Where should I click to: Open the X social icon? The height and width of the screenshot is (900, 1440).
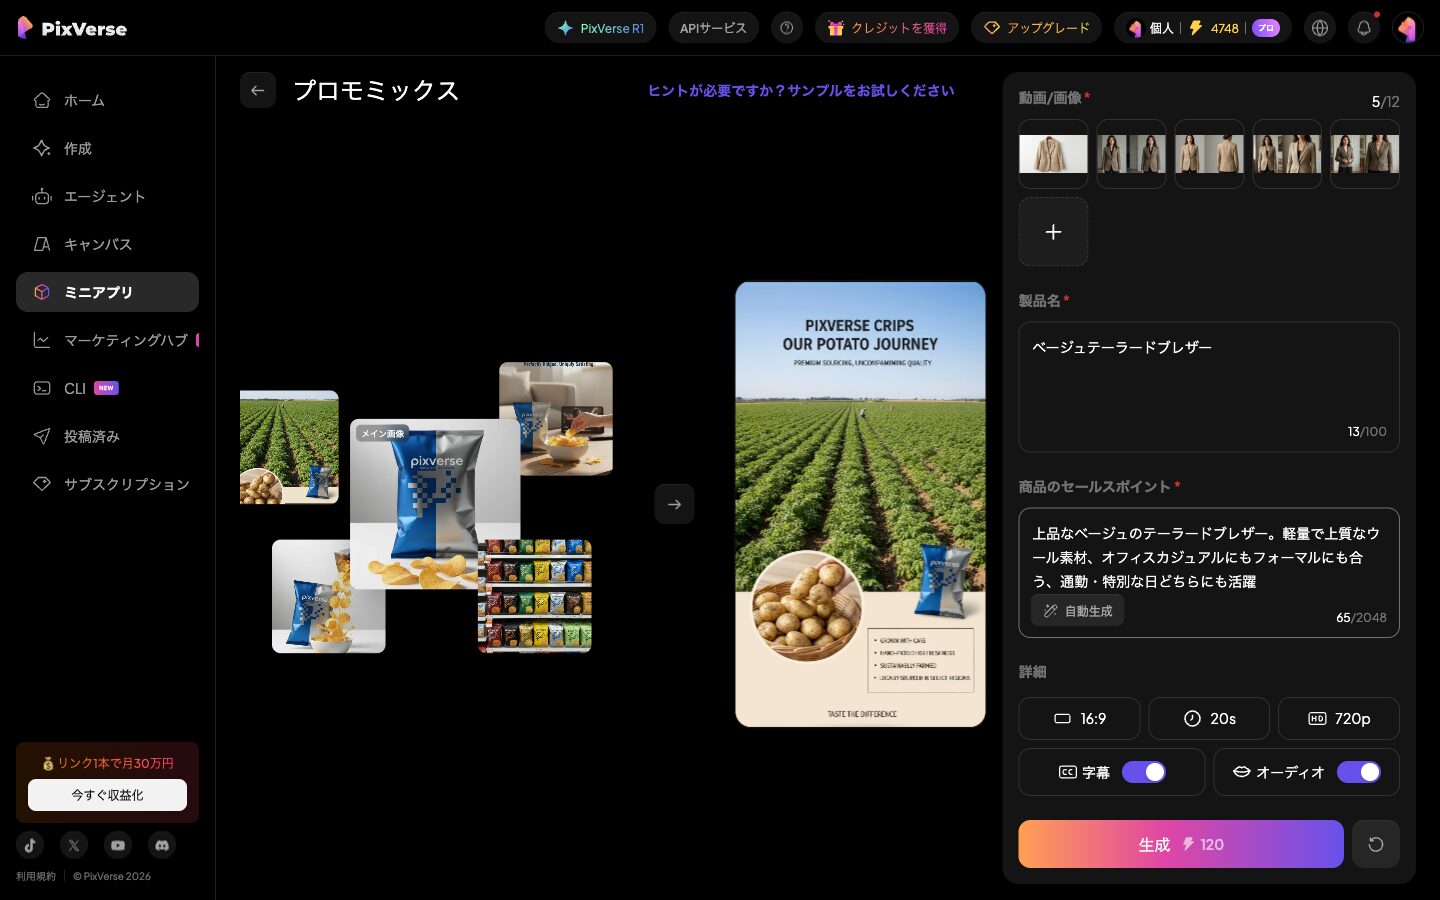74,845
